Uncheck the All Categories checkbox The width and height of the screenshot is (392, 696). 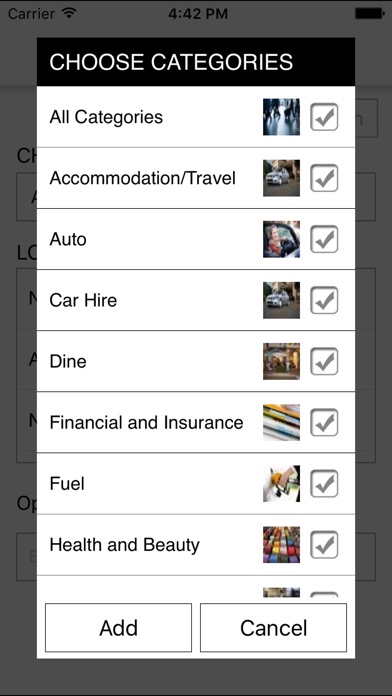pyautogui.click(x=324, y=117)
